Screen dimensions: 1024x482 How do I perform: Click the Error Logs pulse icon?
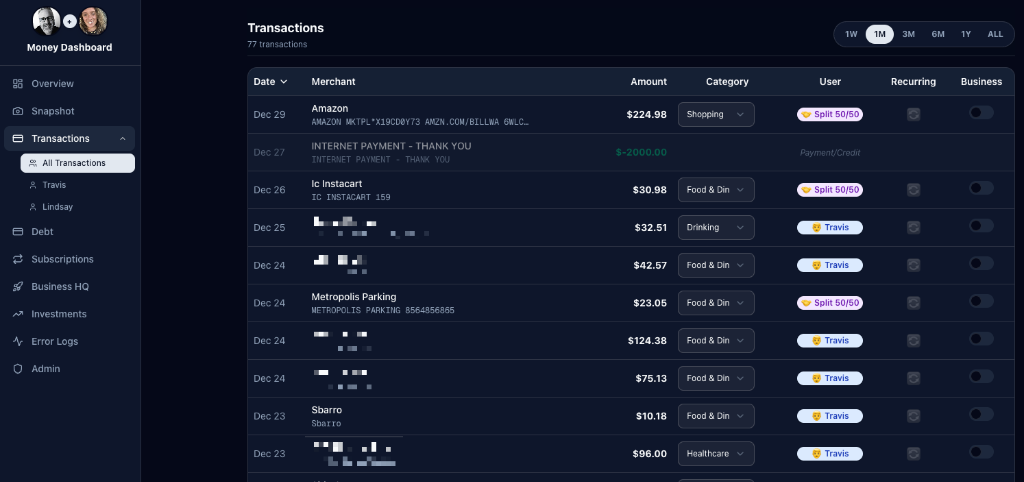coord(18,341)
